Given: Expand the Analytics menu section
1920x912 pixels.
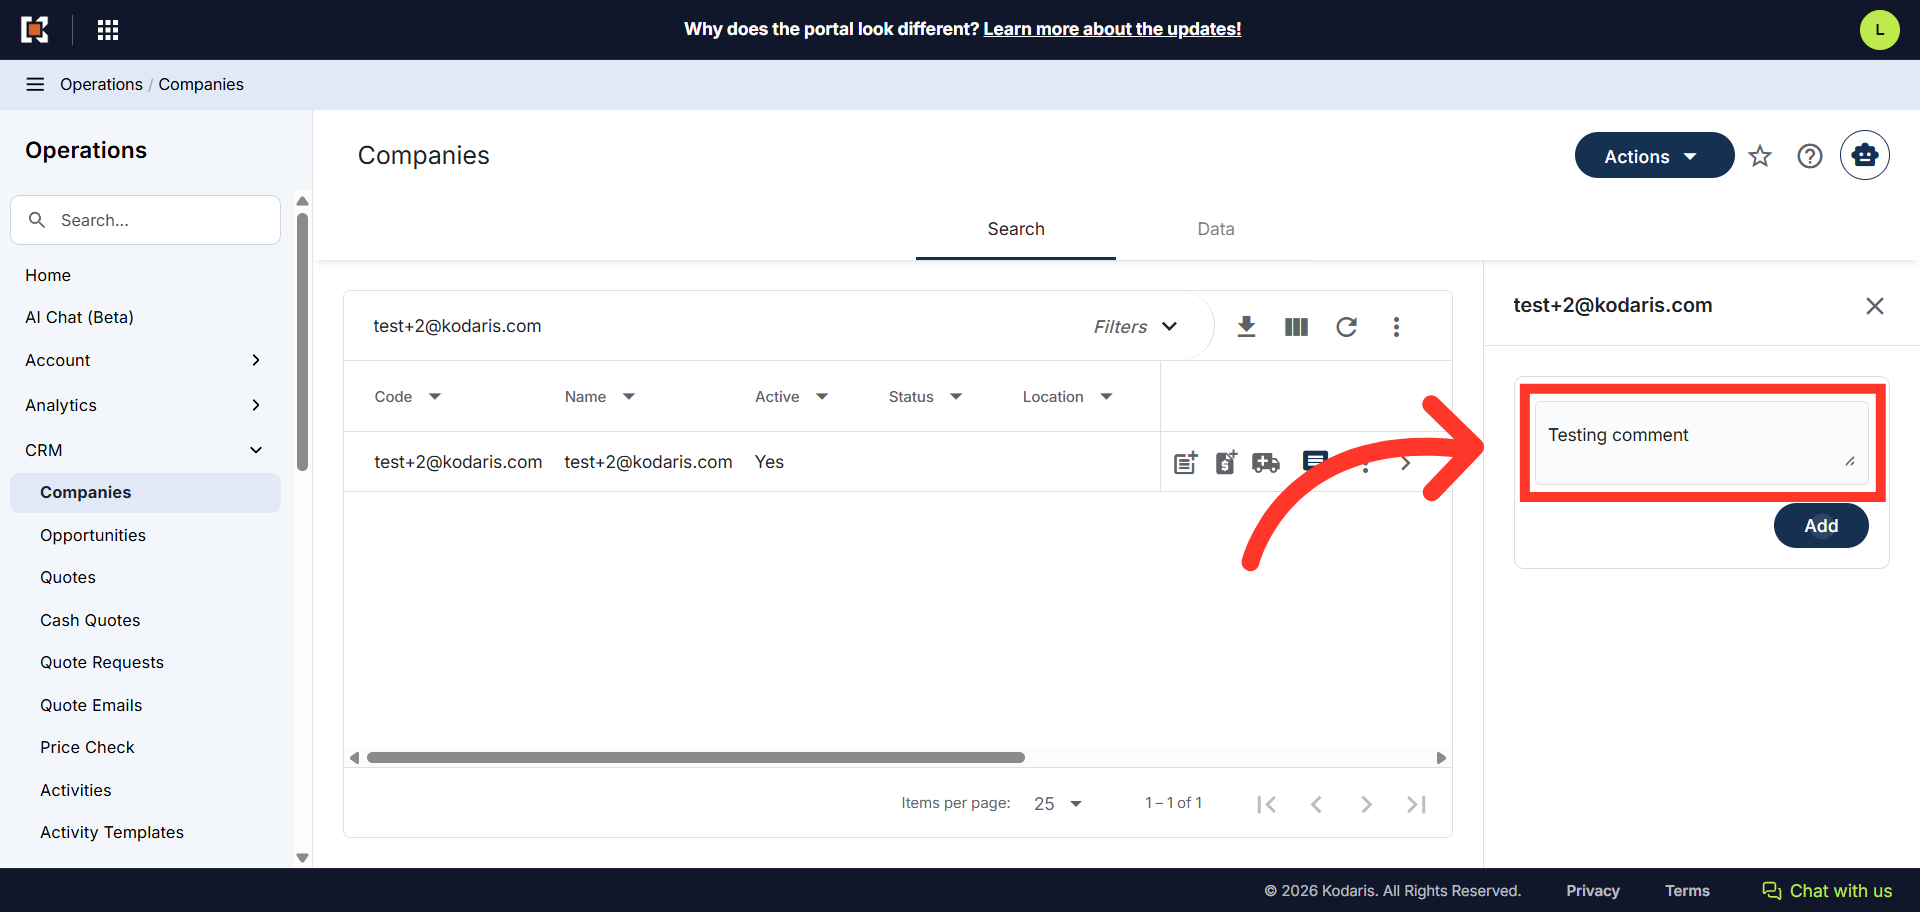Looking at the screenshot, I should pyautogui.click(x=145, y=405).
